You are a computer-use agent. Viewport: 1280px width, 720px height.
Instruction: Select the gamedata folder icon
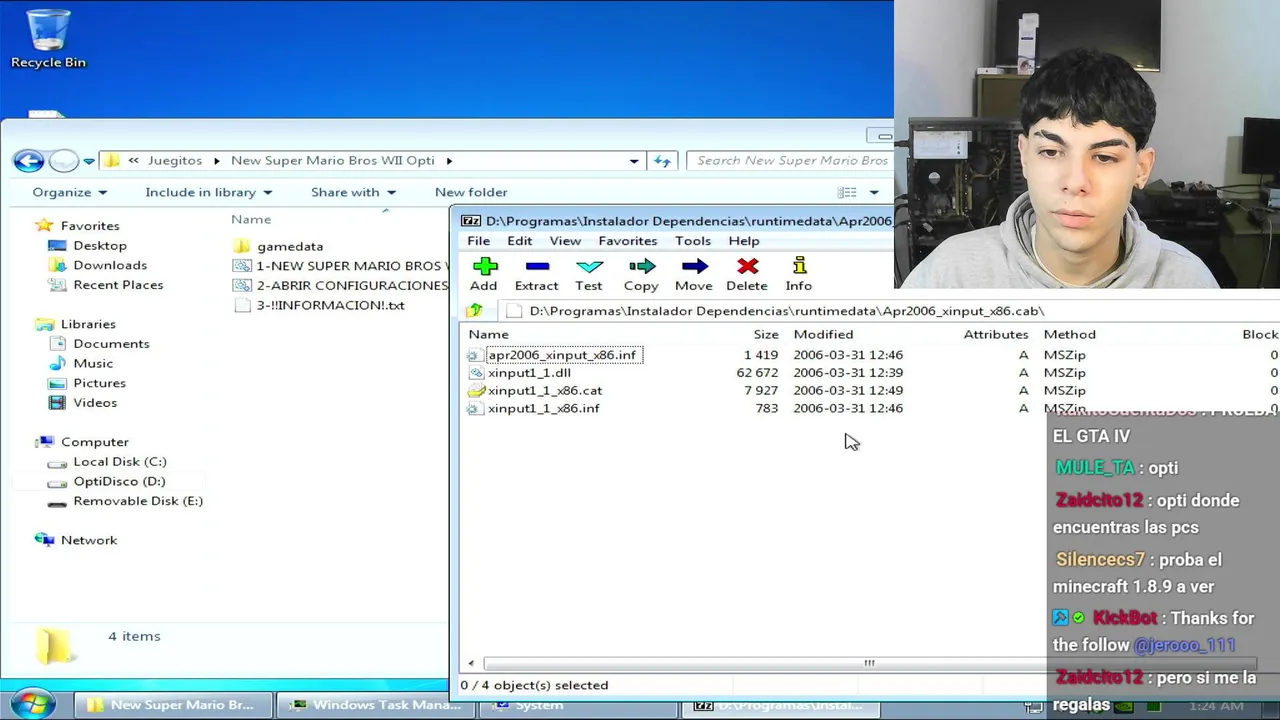pyautogui.click(x=242, y=246)
